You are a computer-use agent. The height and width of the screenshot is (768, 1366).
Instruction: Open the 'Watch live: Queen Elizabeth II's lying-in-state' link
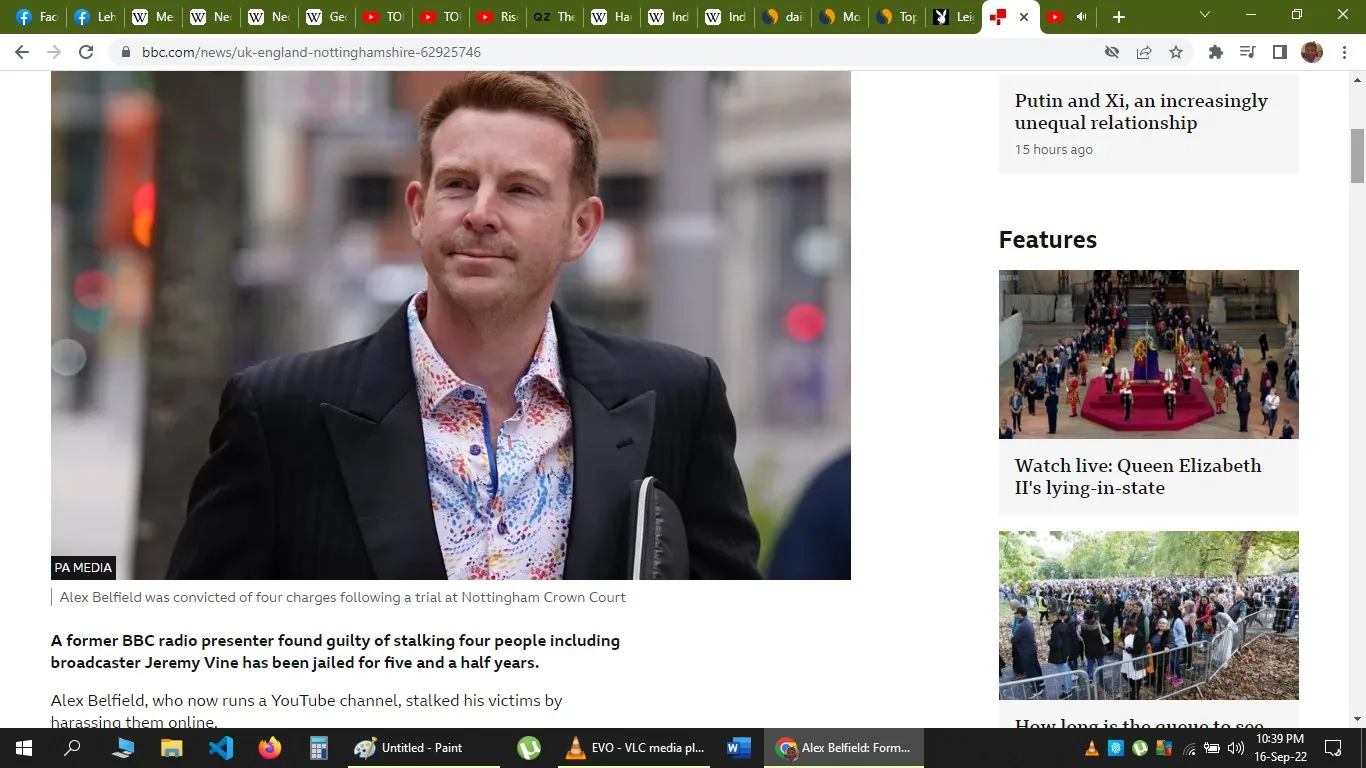[x=1138, y=477]
